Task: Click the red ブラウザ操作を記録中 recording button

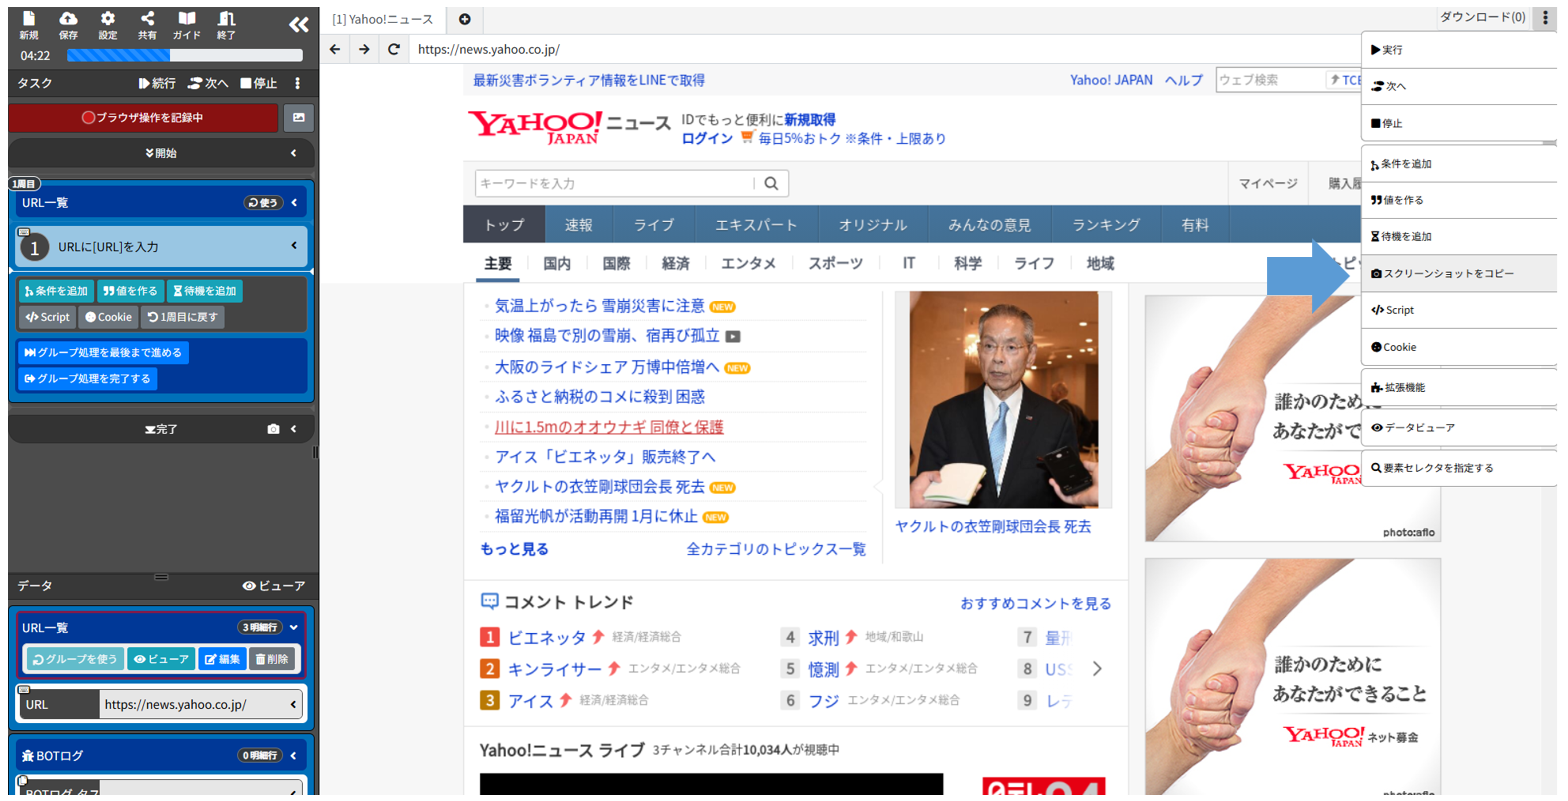Action: tap(143, 118)
